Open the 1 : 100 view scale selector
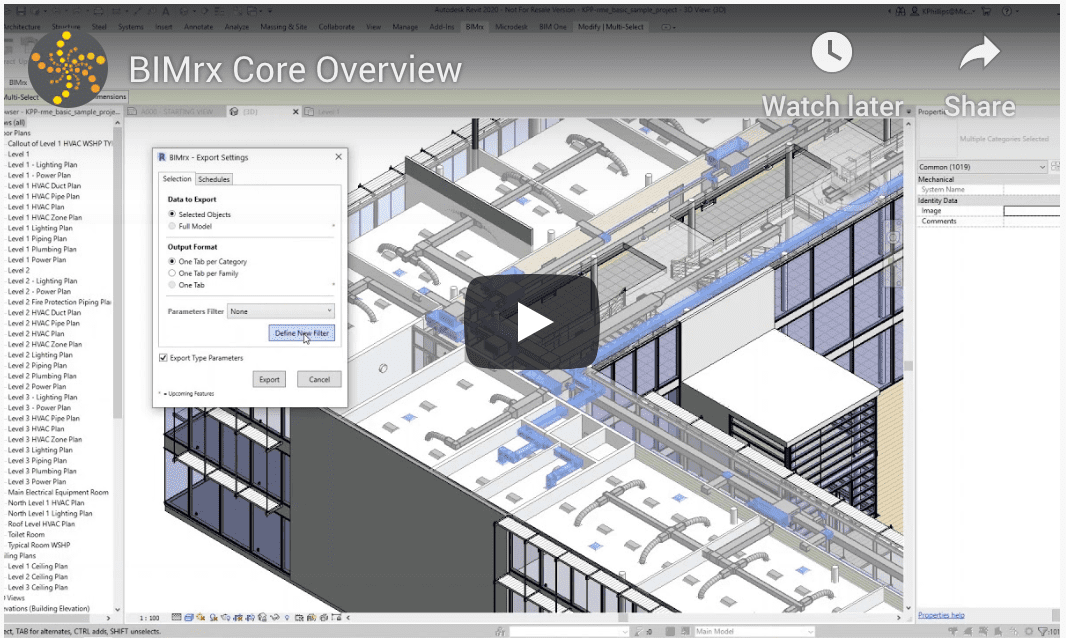 149,618
